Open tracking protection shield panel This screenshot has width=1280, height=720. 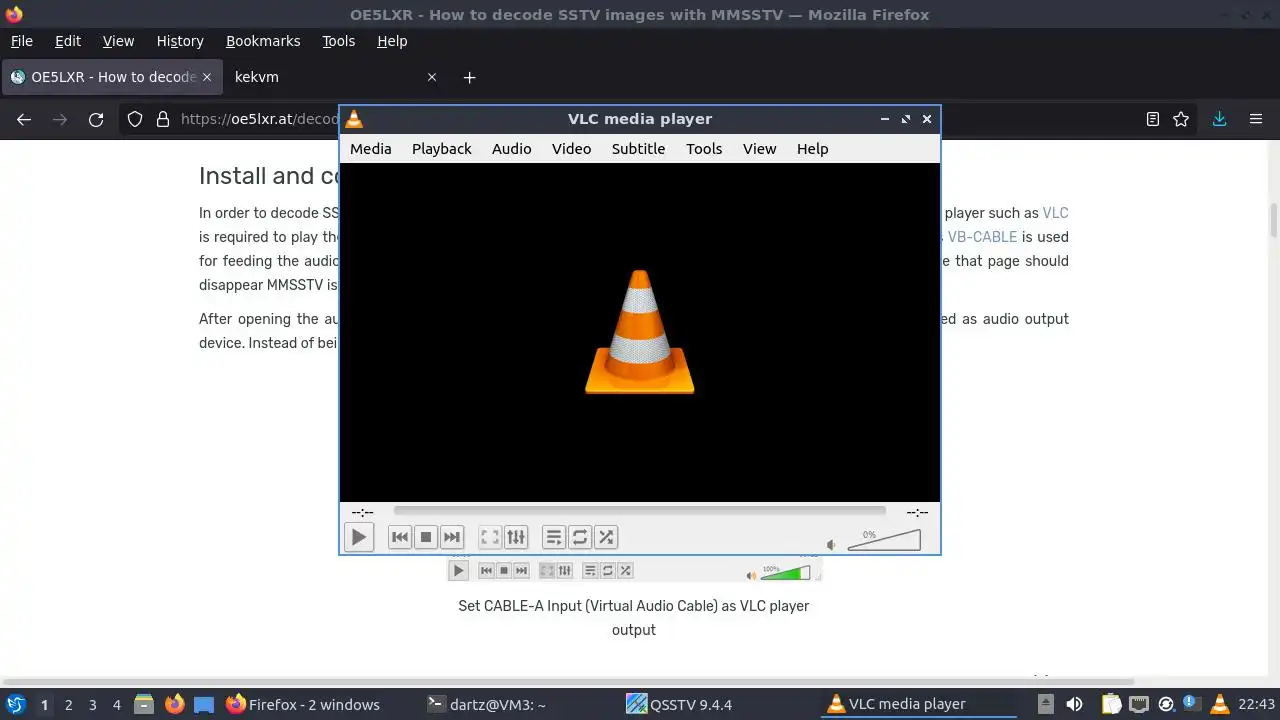coord(135,119)
